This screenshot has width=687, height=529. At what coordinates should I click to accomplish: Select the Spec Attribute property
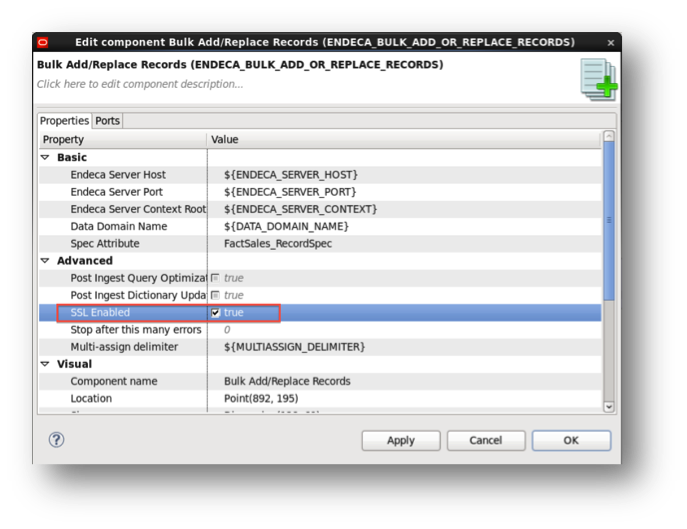(x=105, y=244)
